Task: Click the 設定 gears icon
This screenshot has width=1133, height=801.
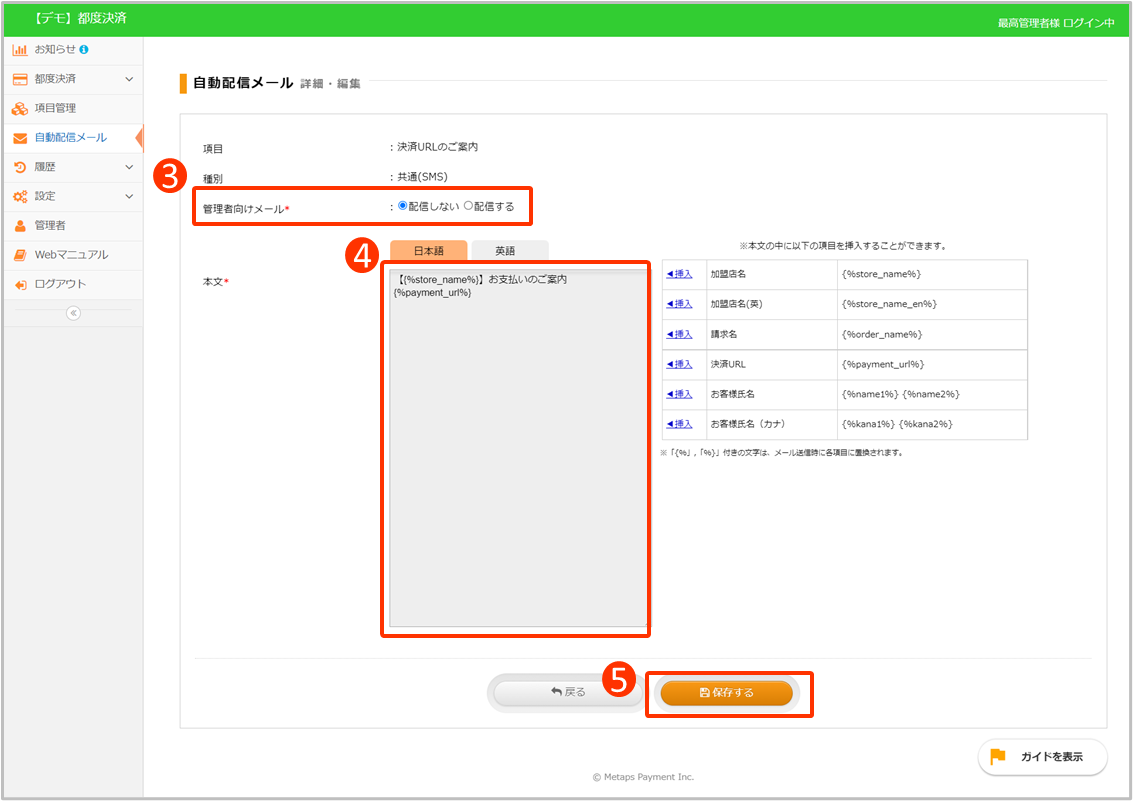Action: (20, 197)
